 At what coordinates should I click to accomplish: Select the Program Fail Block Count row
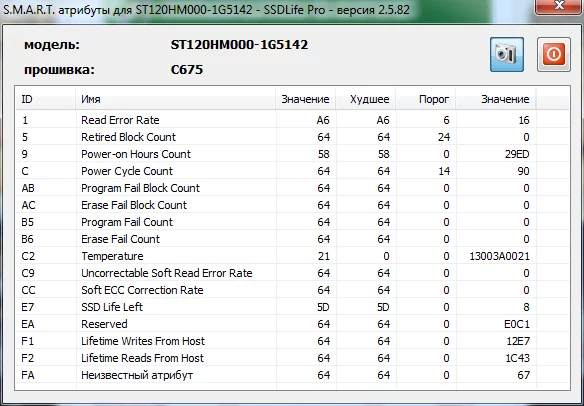(292, 188)
